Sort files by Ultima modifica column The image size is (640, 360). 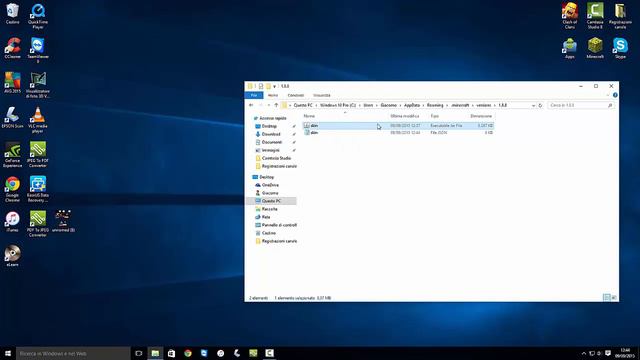click(404, 116)
